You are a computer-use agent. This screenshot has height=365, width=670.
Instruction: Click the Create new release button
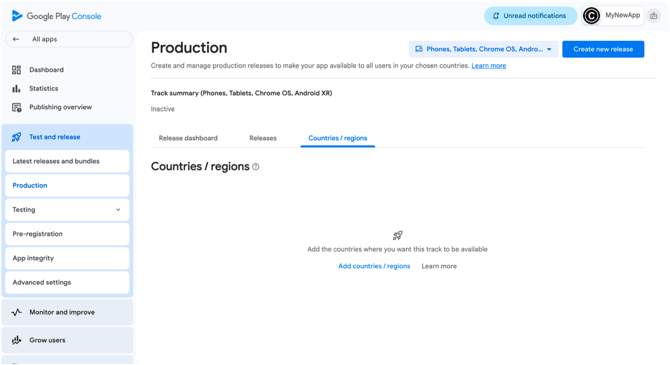(603, 49)
